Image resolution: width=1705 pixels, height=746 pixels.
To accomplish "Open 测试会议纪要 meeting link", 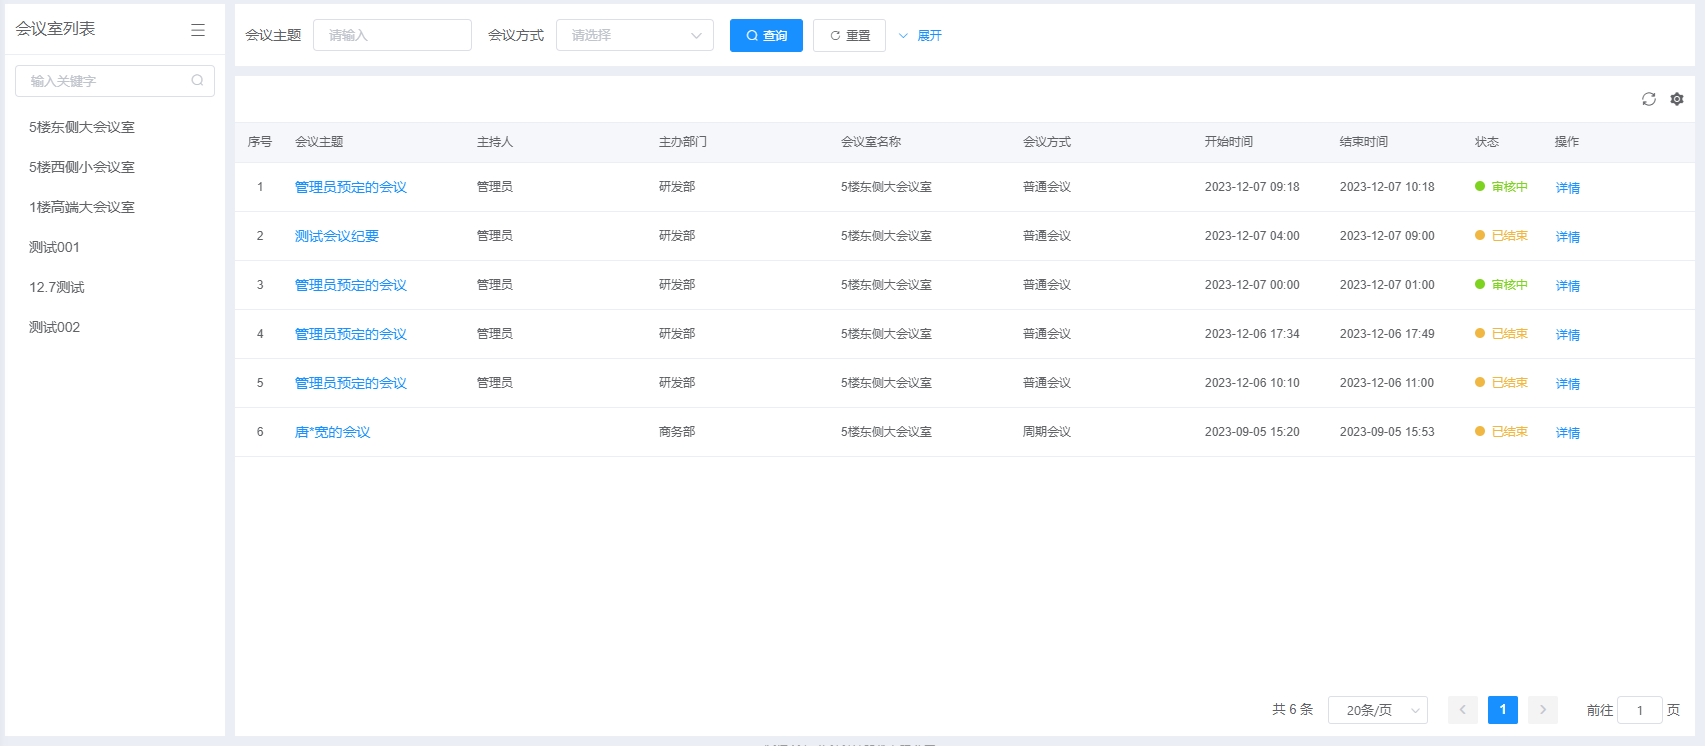I will click(337, 236).
